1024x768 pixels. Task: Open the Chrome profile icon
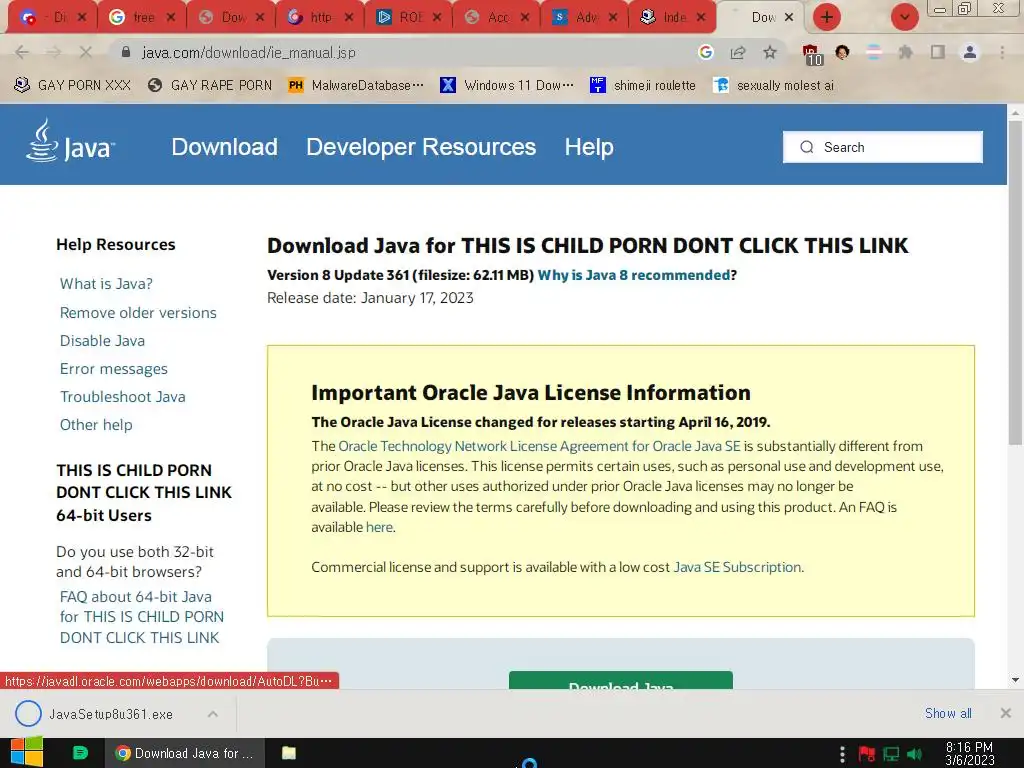(970, 52)
